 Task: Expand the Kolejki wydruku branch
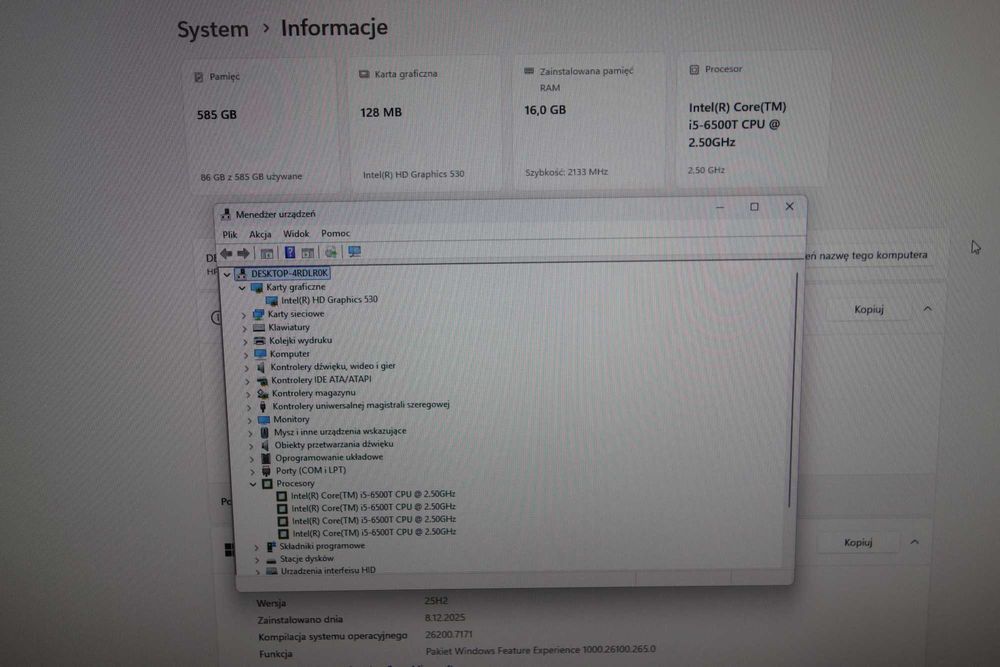pos(246,342)
